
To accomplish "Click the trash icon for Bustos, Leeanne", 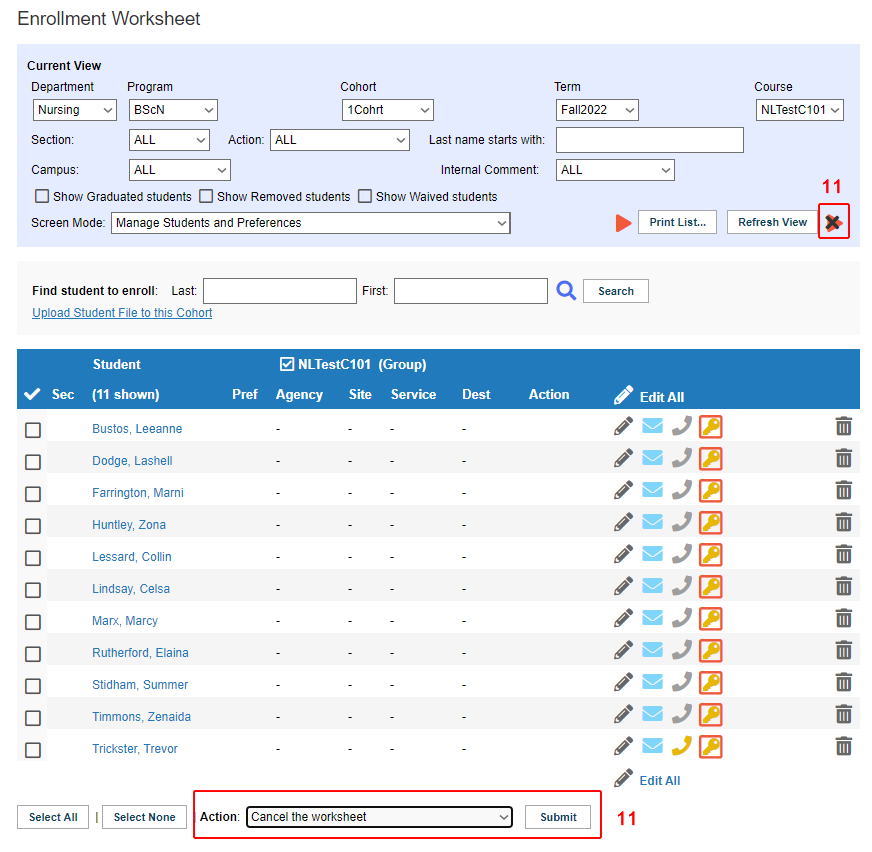I will 844,426.
